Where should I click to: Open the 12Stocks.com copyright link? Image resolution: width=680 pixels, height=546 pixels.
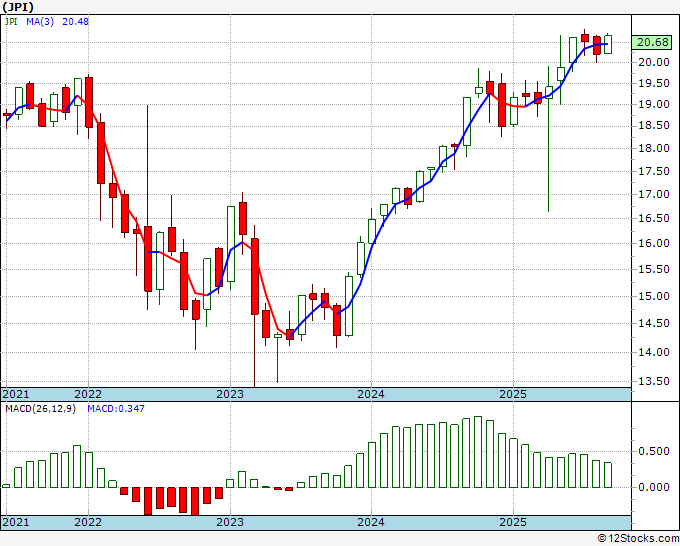point(638,539)
